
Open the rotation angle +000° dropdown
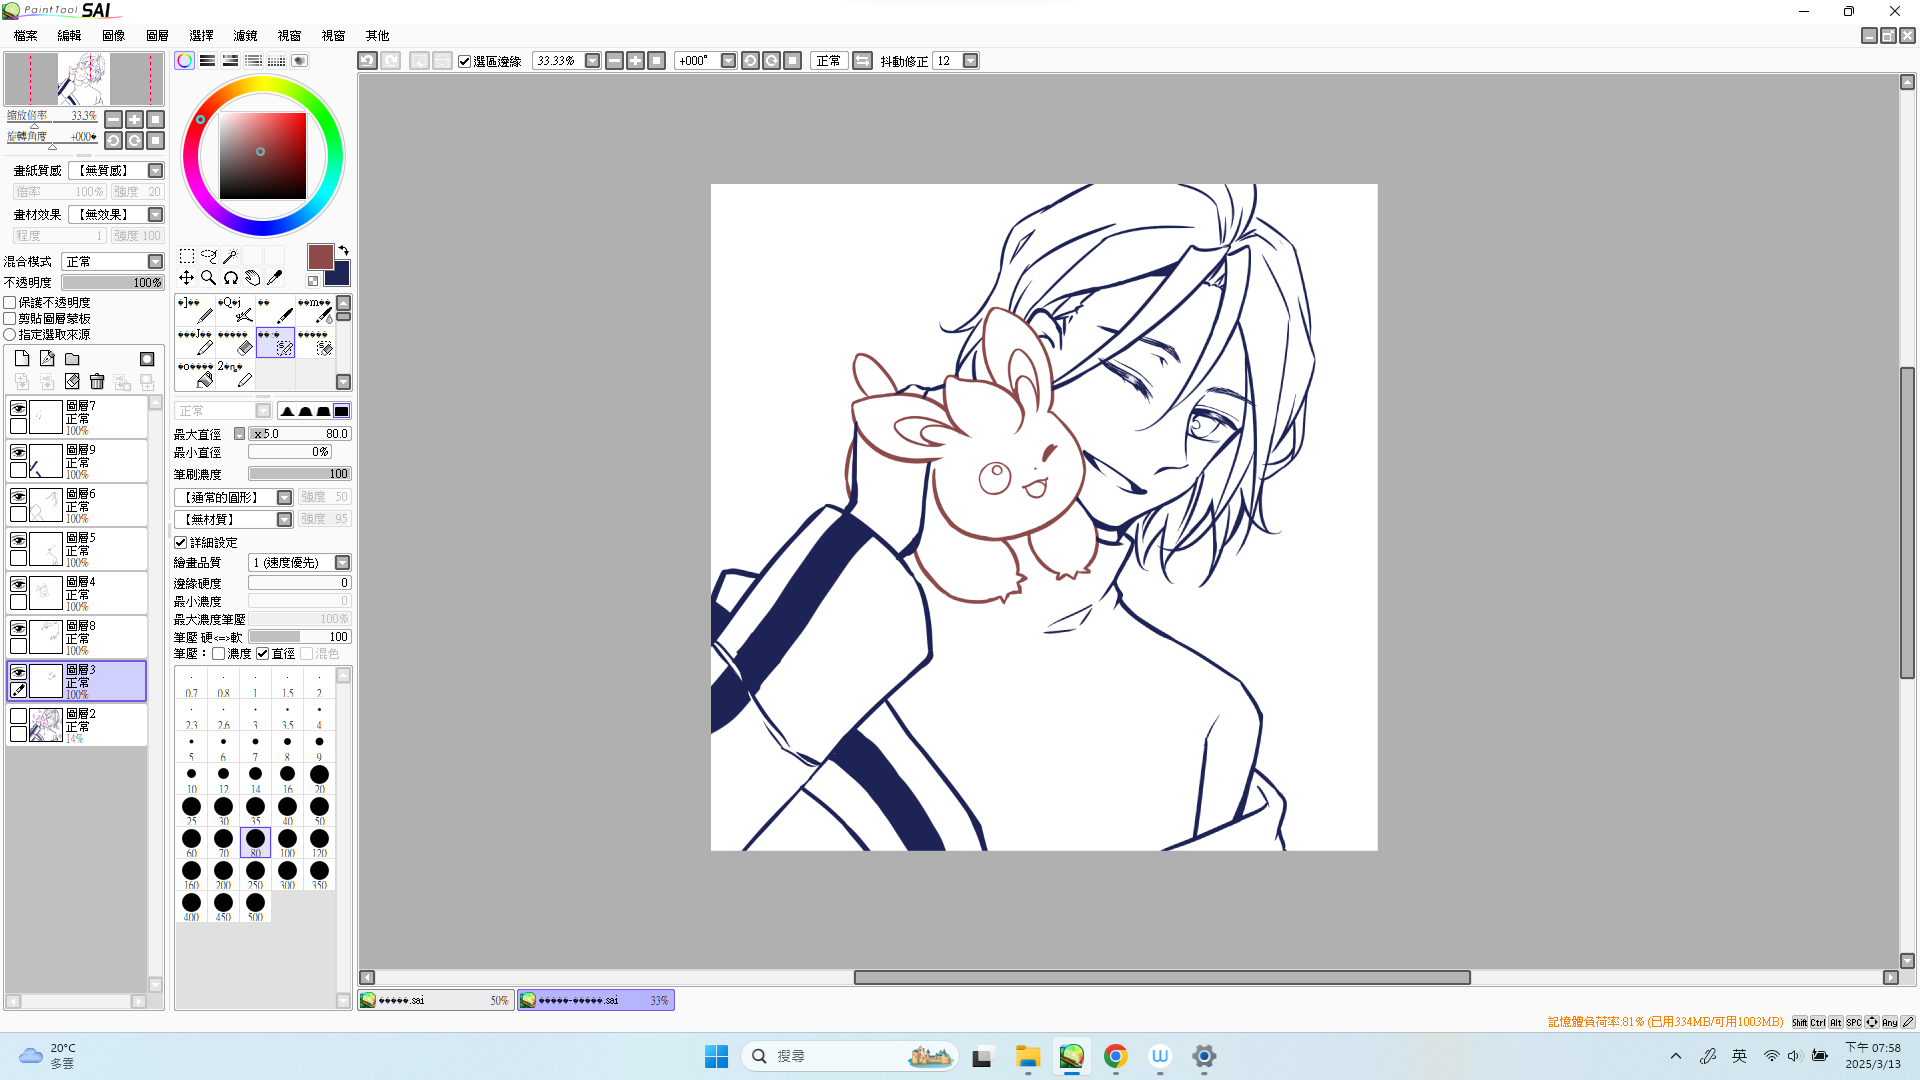(728, 61)
